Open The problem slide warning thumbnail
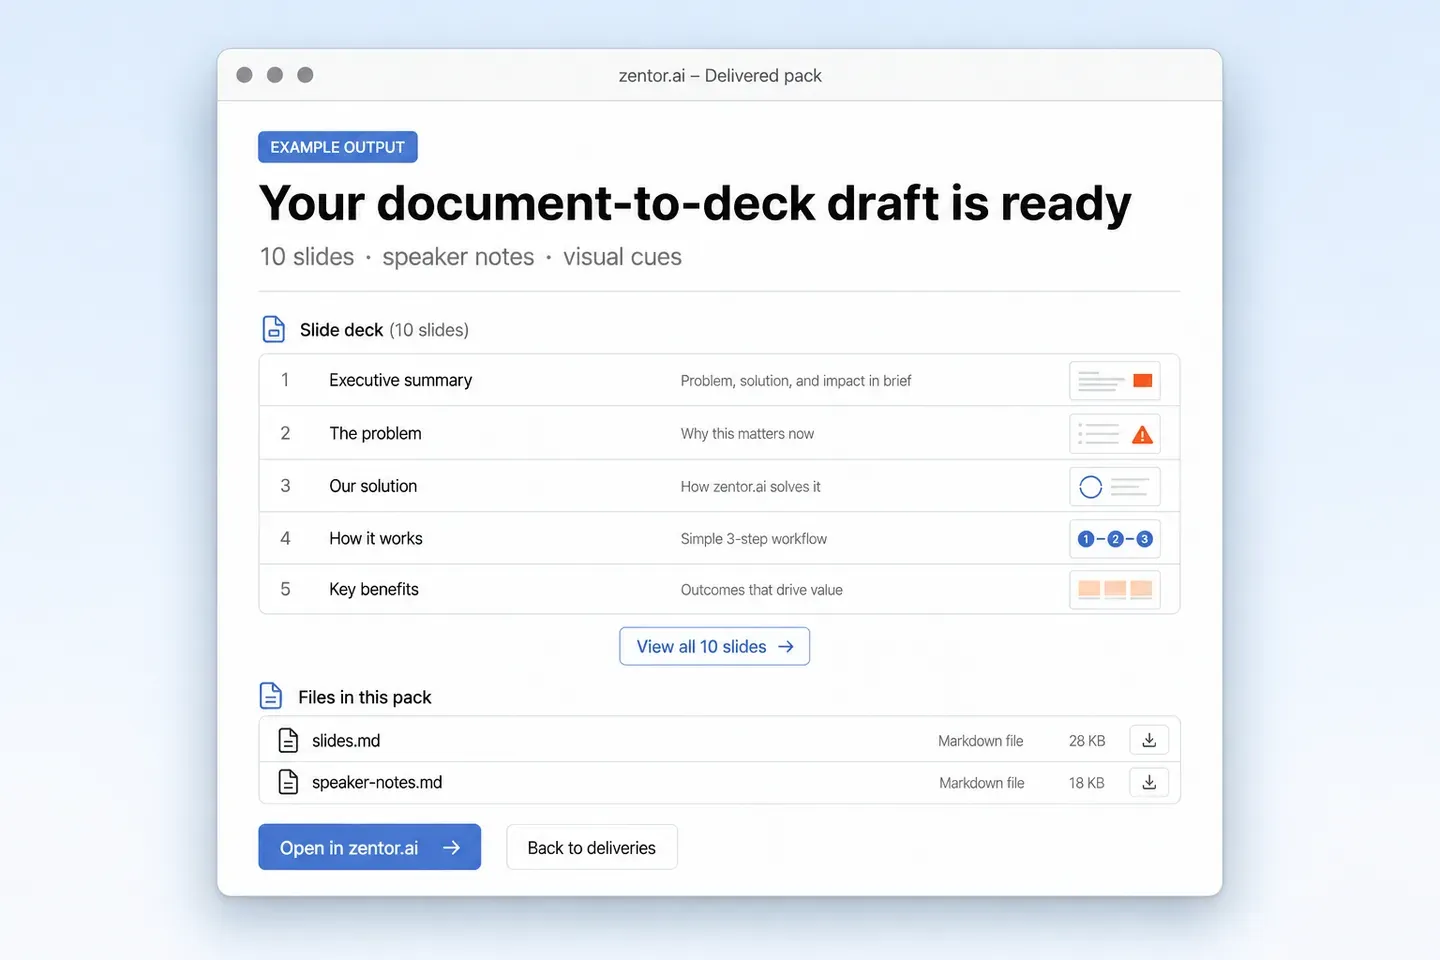This screenshot has height=960, width=1440. pyautogui.click(x=1115, y=434)
